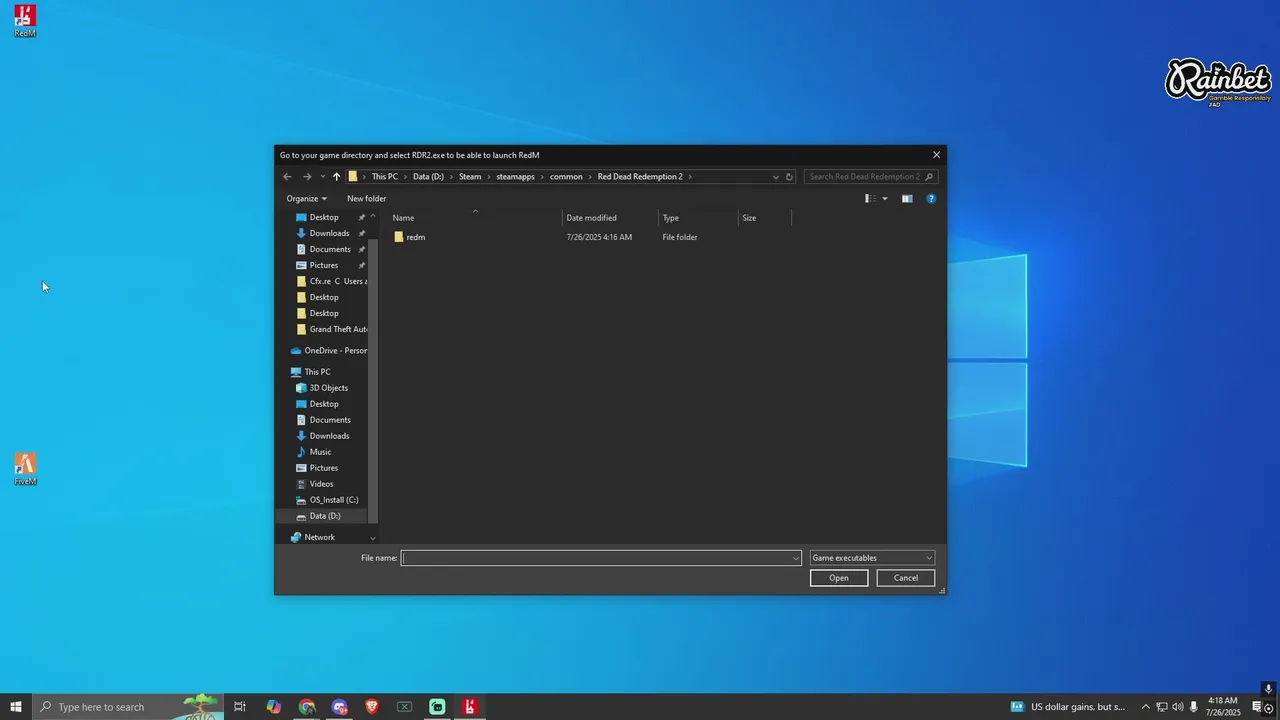Change the view layout icon

870,199
